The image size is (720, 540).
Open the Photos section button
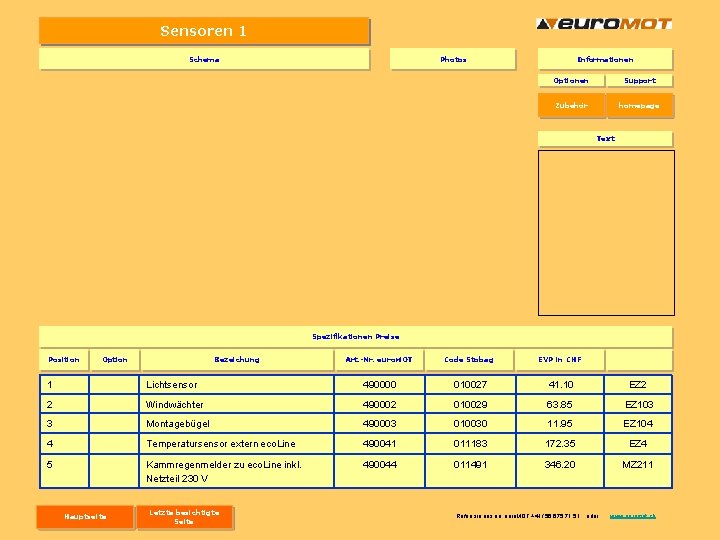pos(453,59)
